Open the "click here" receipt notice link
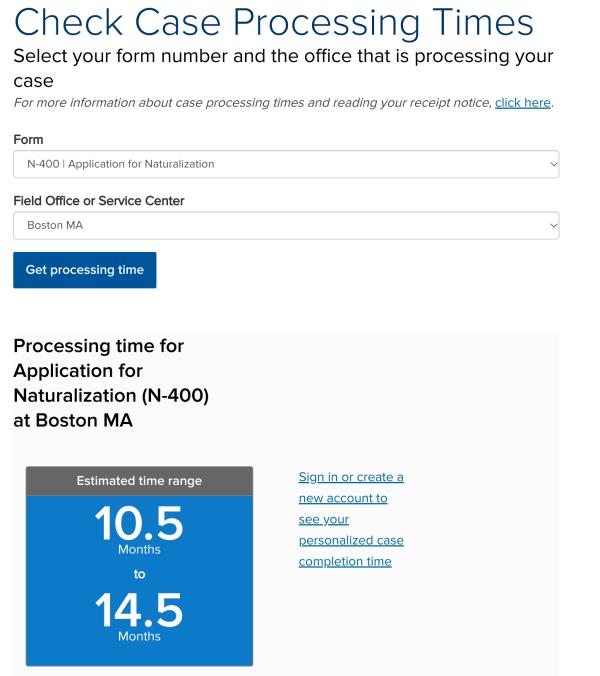The image size is (600, 676). click(523, 103)
